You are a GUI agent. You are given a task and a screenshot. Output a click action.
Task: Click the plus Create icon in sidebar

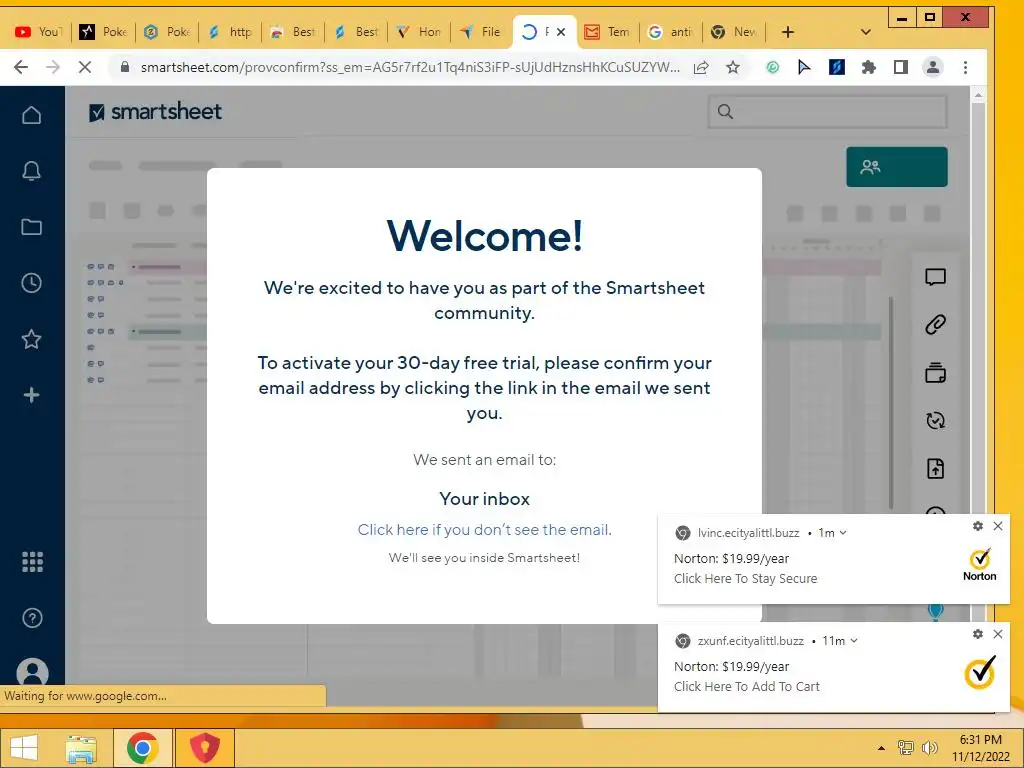click(x=31, y=395)
